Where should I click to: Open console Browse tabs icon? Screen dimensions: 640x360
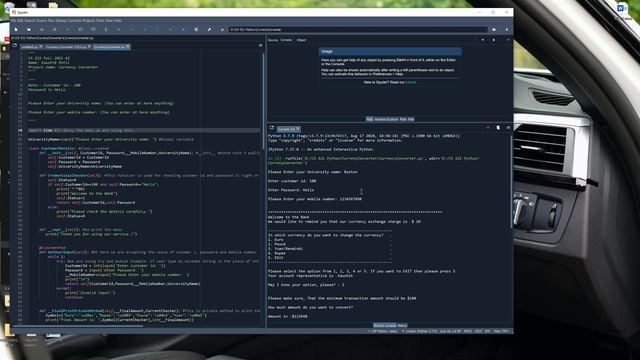[271, 128]
